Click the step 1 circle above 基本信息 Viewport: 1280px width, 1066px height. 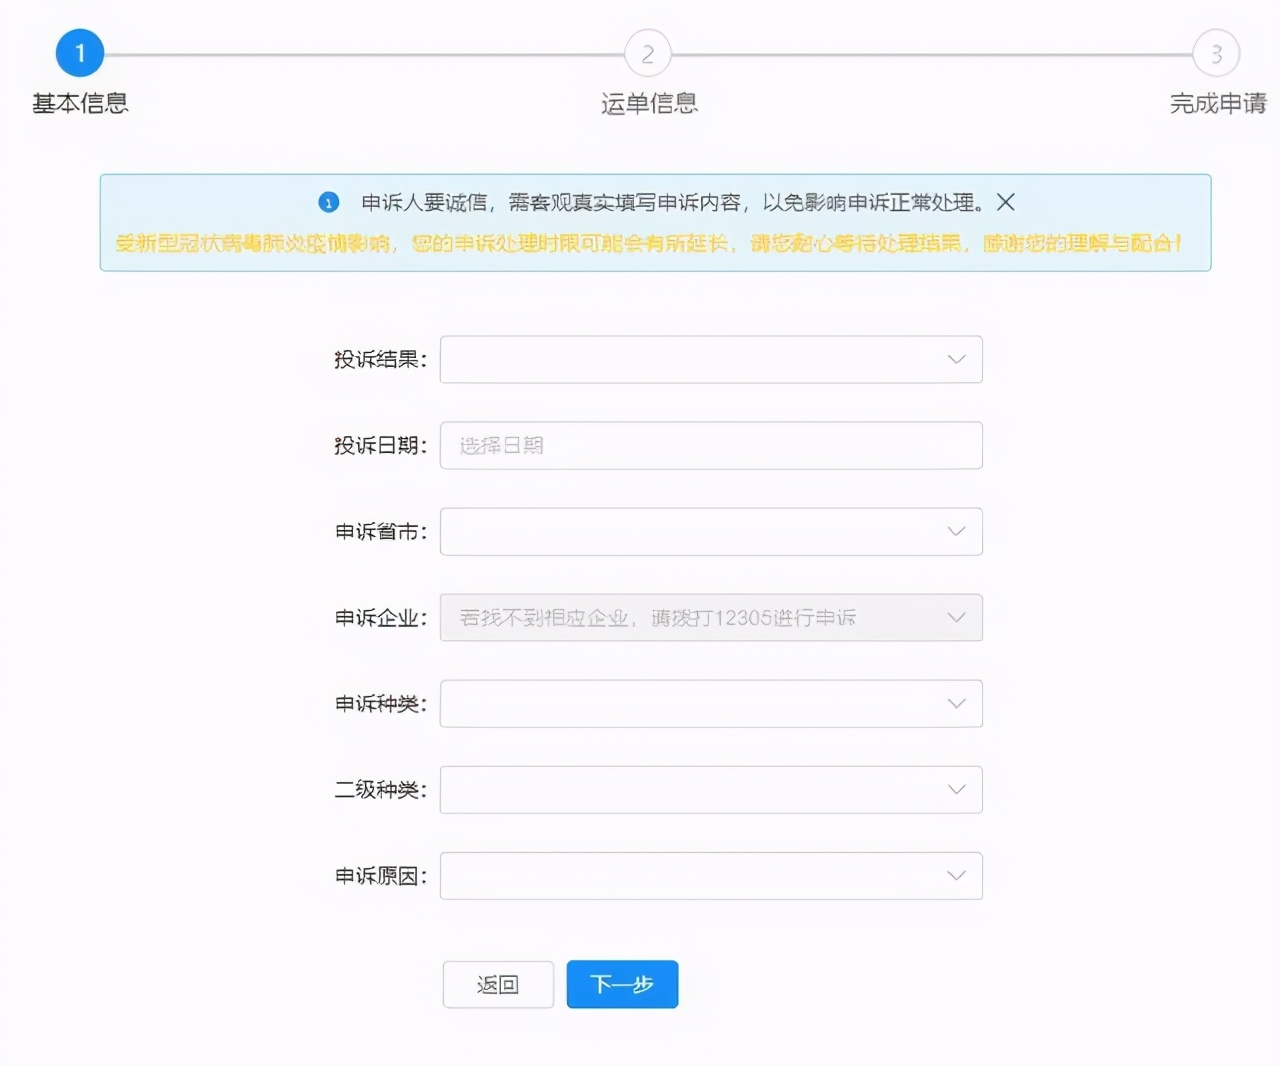pyautogui.click(x=80, y=53)
